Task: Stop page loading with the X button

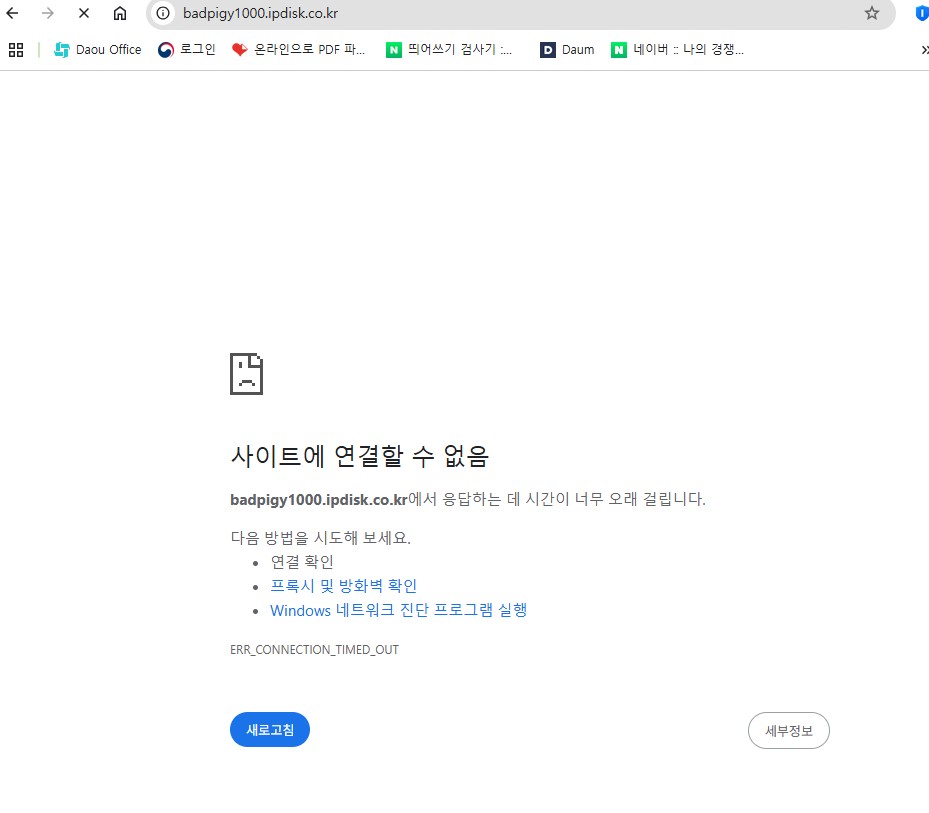Action: tap(84, 13)
